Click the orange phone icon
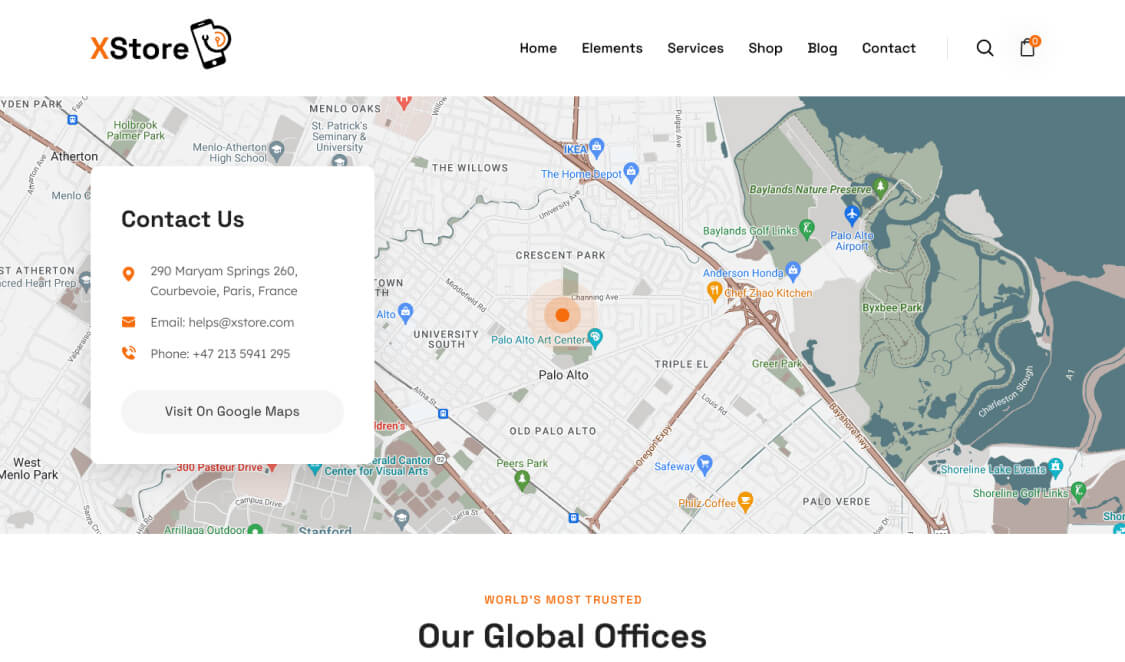This screenshot has width=1125, height=662. coord(128,353)
